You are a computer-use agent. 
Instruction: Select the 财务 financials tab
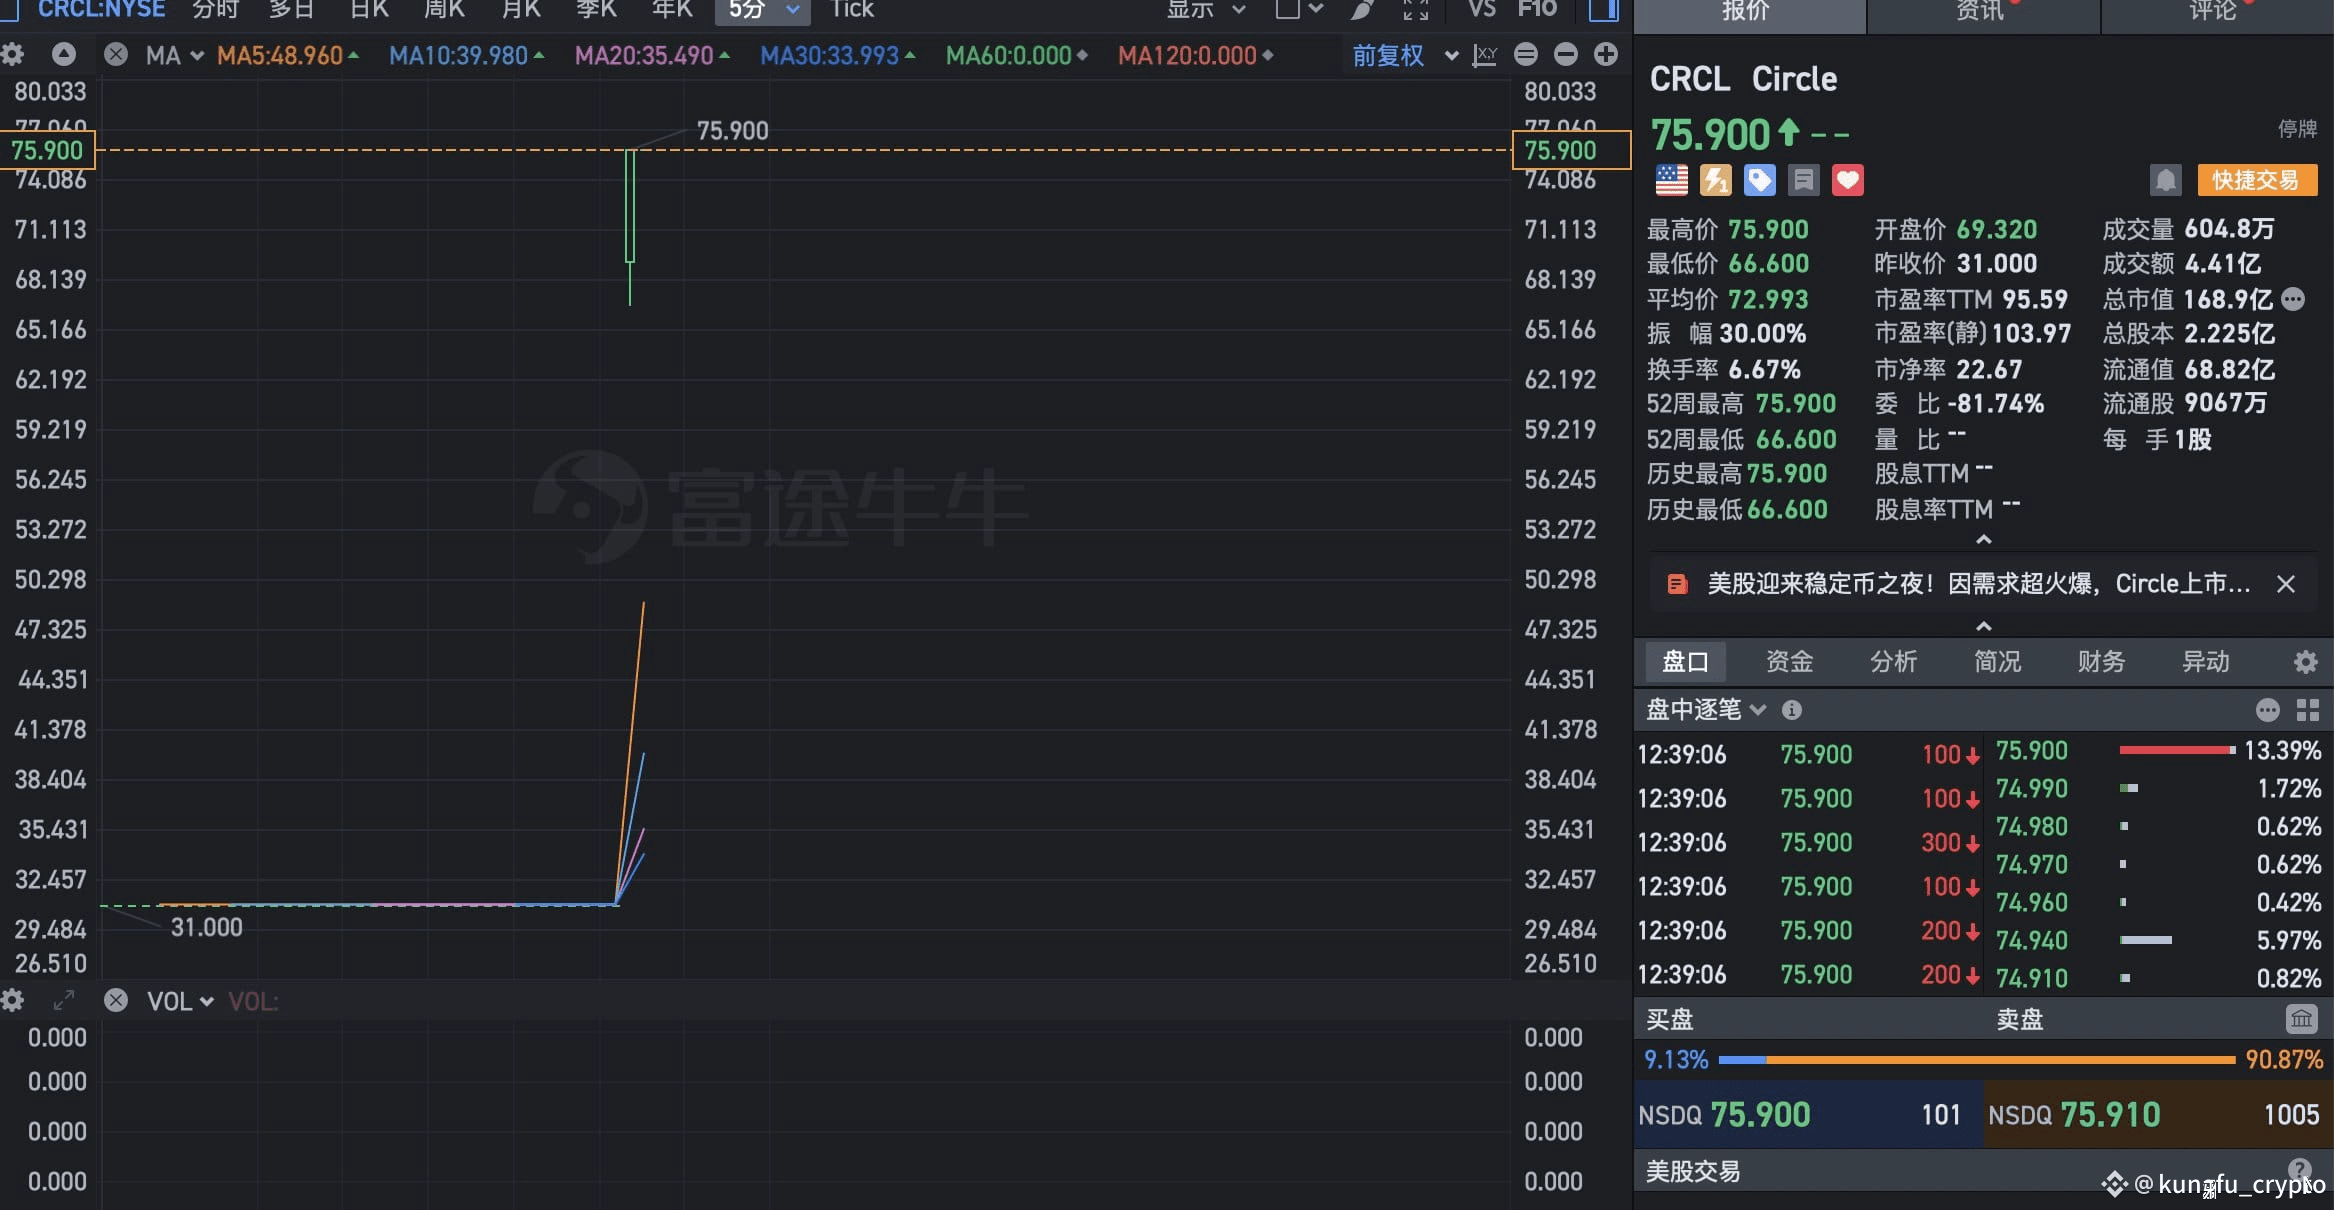click(2101, 661)
